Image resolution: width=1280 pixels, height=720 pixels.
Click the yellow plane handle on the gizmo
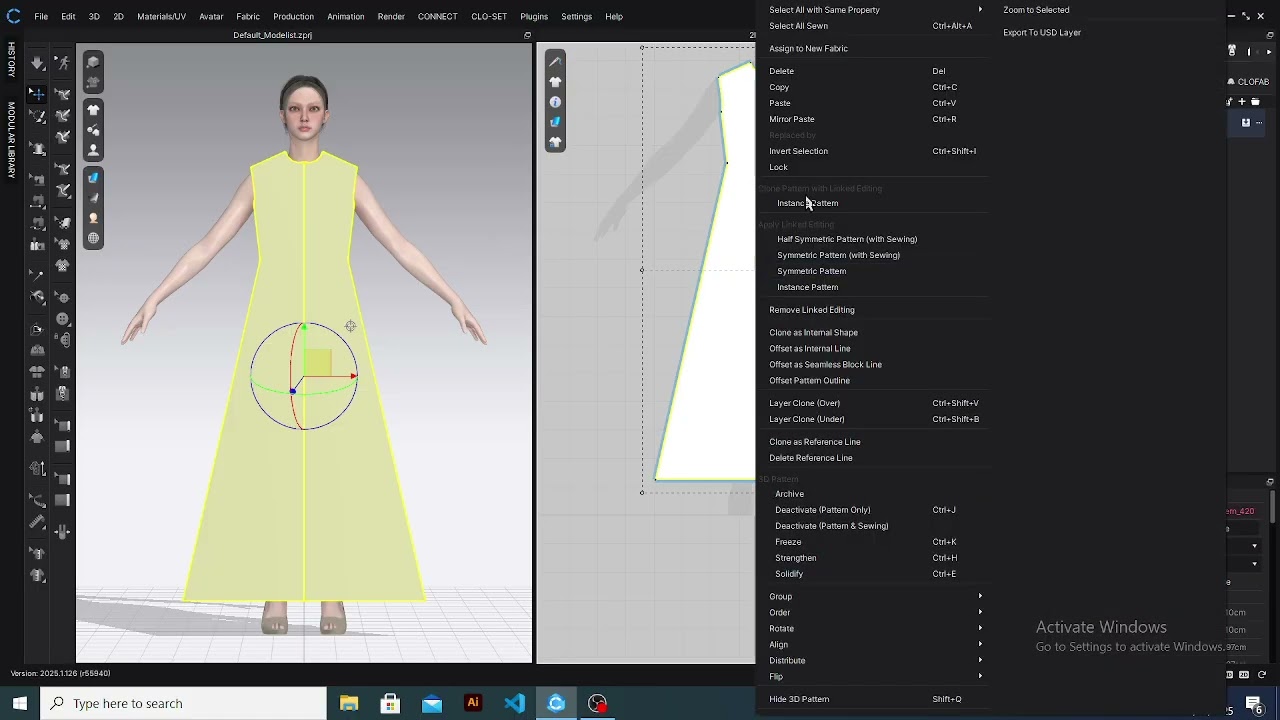[317, 362]
